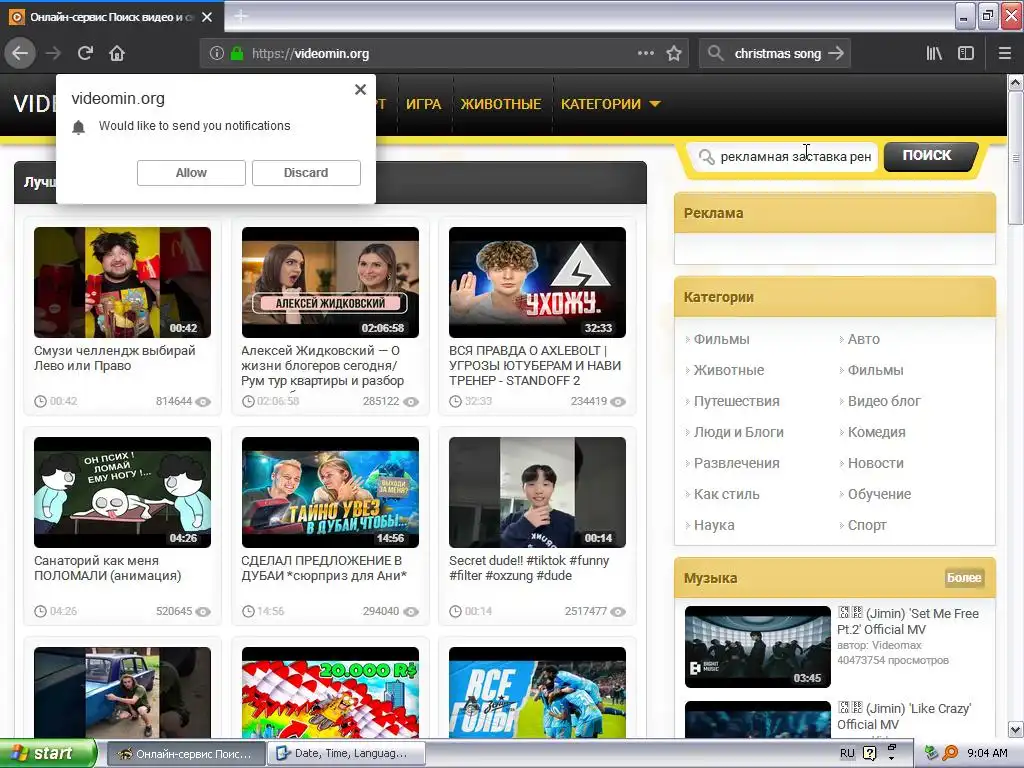The width and height of the screenshot is (1024, 768).
Task: Select Новости category link
Action: (x=875, y=463)
